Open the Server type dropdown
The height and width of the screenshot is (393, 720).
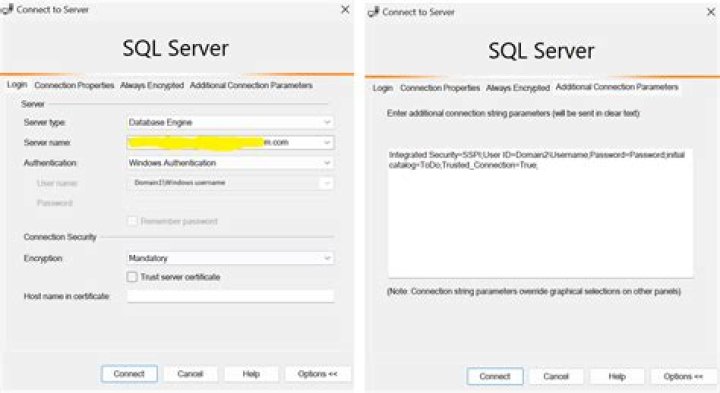click(x=230, y=122)
